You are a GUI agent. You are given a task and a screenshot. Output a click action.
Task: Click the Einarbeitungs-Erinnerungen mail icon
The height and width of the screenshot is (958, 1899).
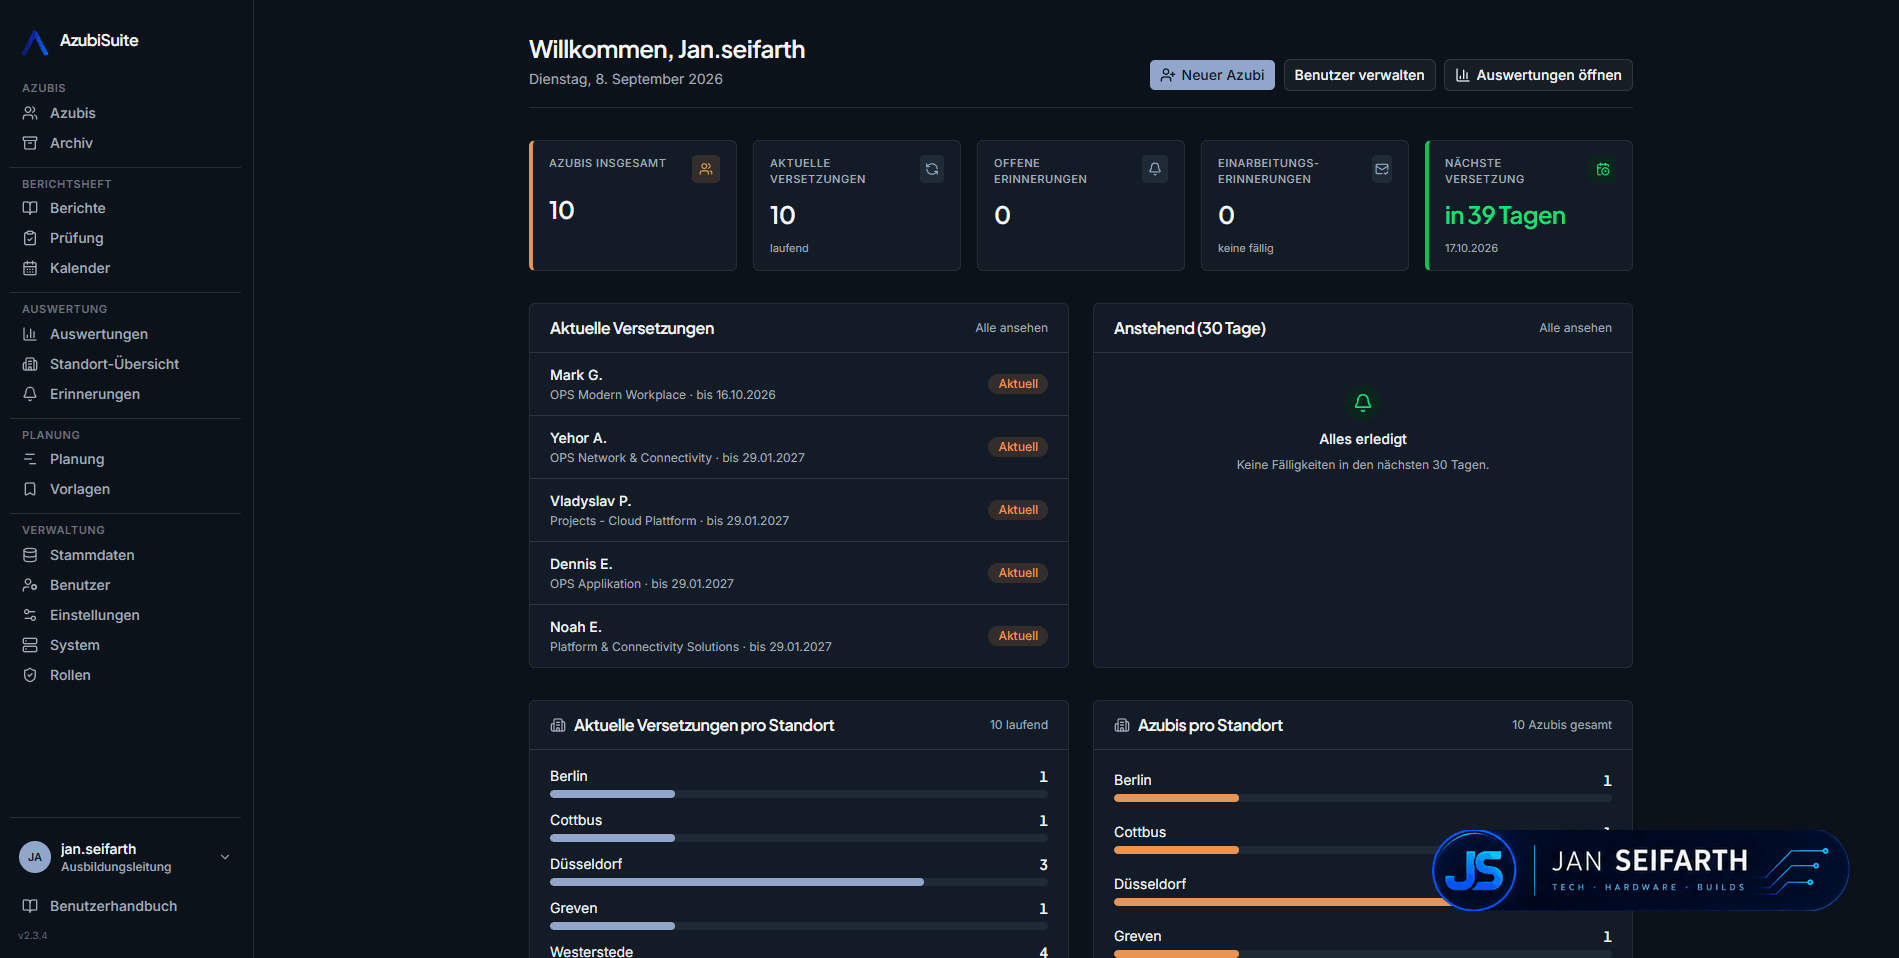pyautogui.click(x=1382, y=169)
